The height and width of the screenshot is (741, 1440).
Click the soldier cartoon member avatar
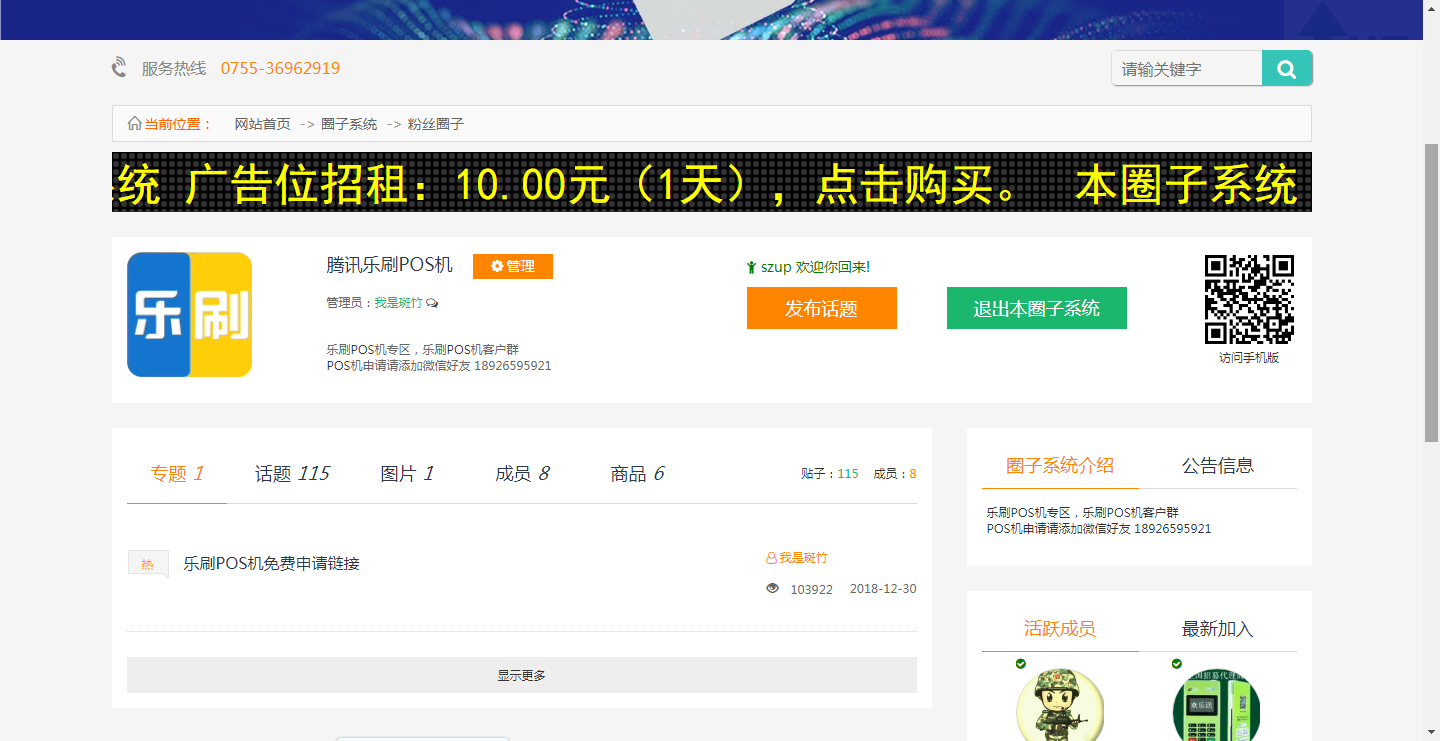pos(1060,705)
